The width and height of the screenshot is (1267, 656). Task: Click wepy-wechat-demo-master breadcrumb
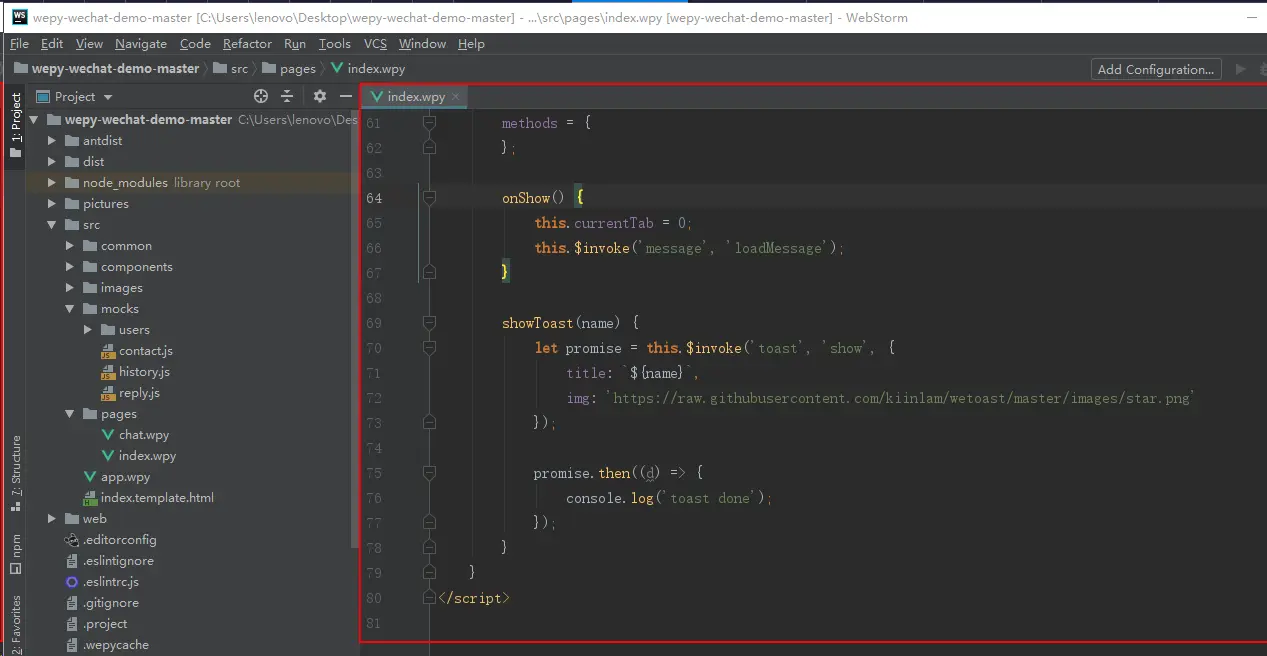click(x=107, y=69)
